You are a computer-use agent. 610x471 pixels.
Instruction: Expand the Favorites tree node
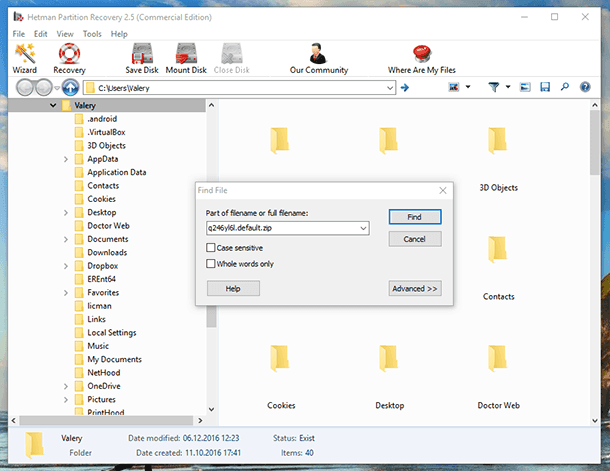pyautogui.click(x=66, y=293)
